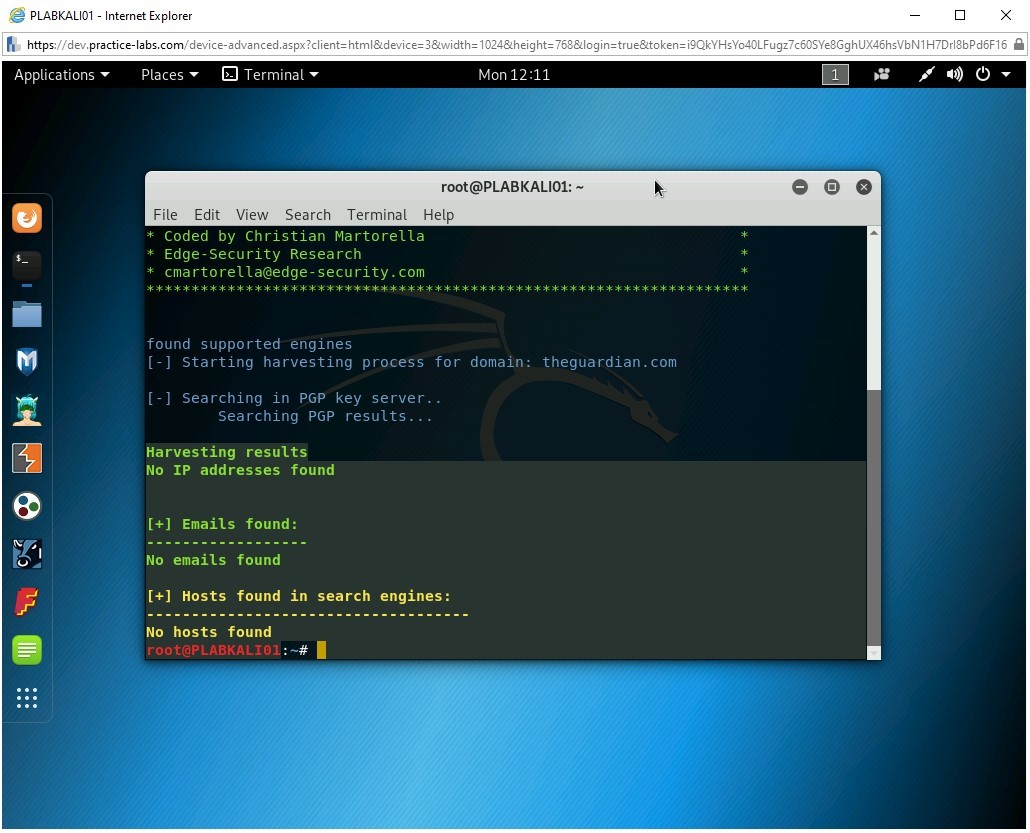Viewport: 1030px width, 833px height.
Task: Expand the system power menu arrow
Action: click(1007, 74)
